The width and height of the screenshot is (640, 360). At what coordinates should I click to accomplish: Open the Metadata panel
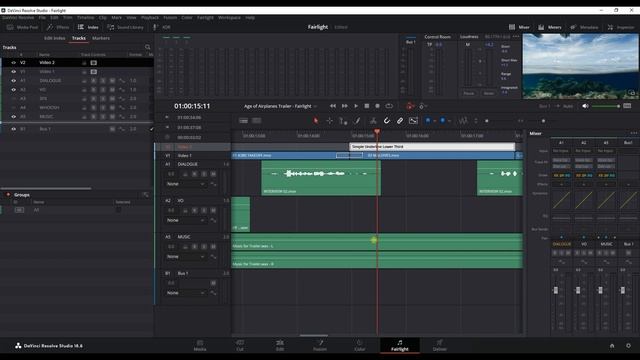click(x=584, y=27)
